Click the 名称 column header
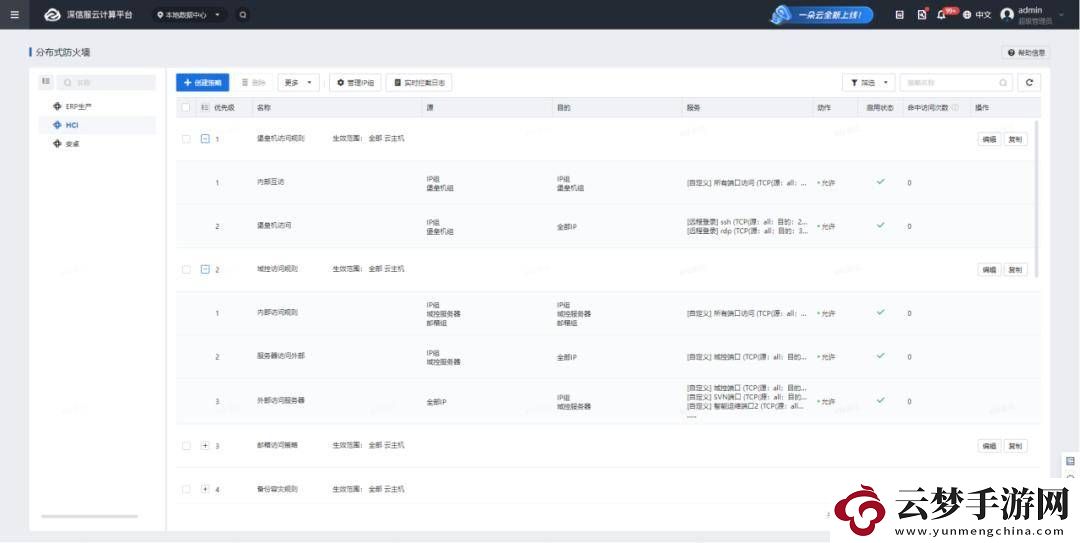 (x=264, y=107)
